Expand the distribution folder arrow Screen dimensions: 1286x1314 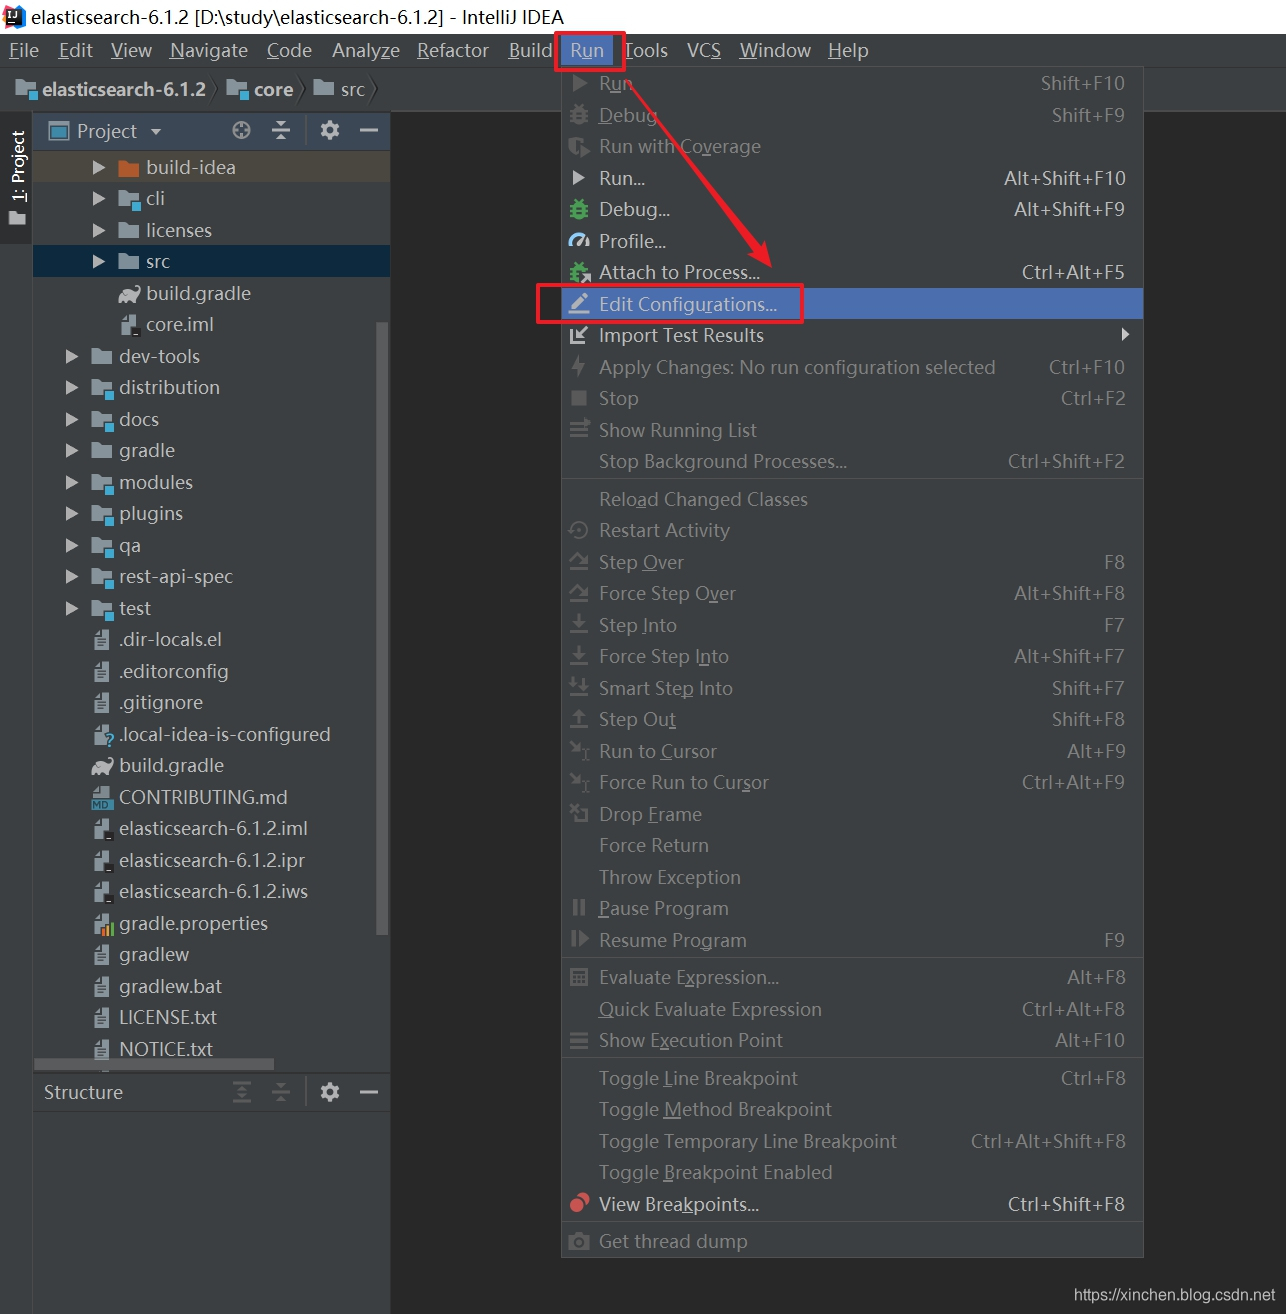[x=72, y=387]
